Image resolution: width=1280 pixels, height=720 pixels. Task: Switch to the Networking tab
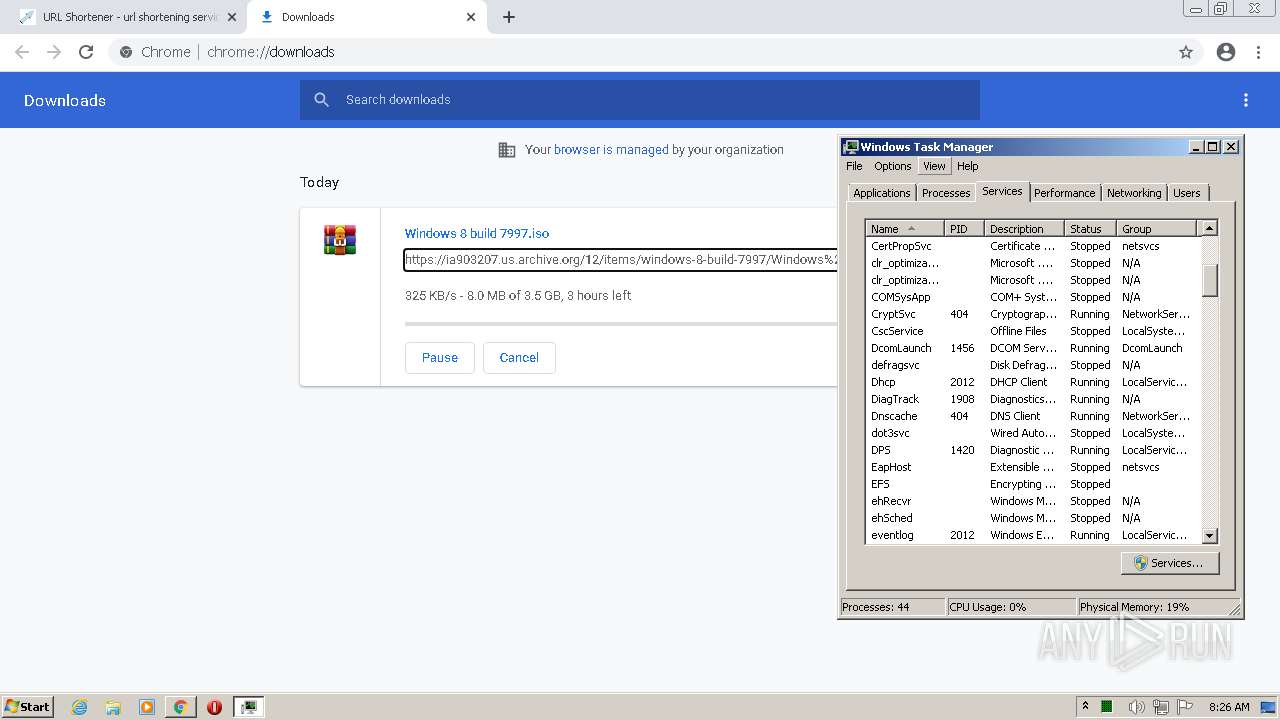pos(1134,193)
